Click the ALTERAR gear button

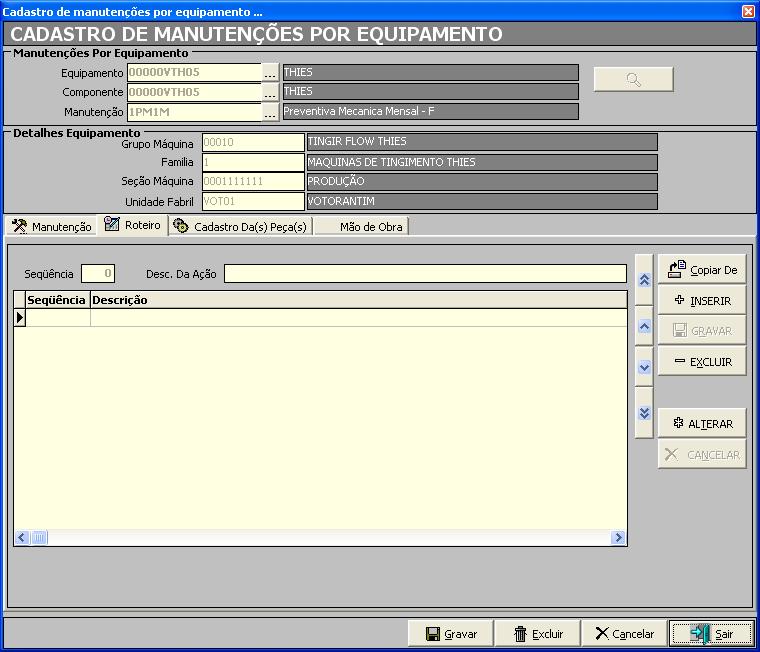[x=702, y=424]
